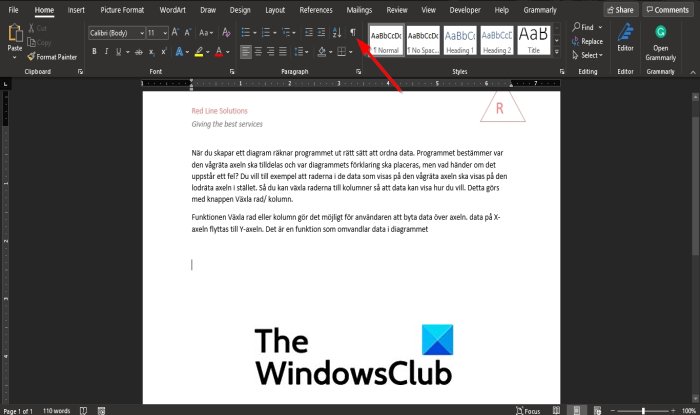
Task: Apply strikethrough formatting
Action: (x=139, y=52)
